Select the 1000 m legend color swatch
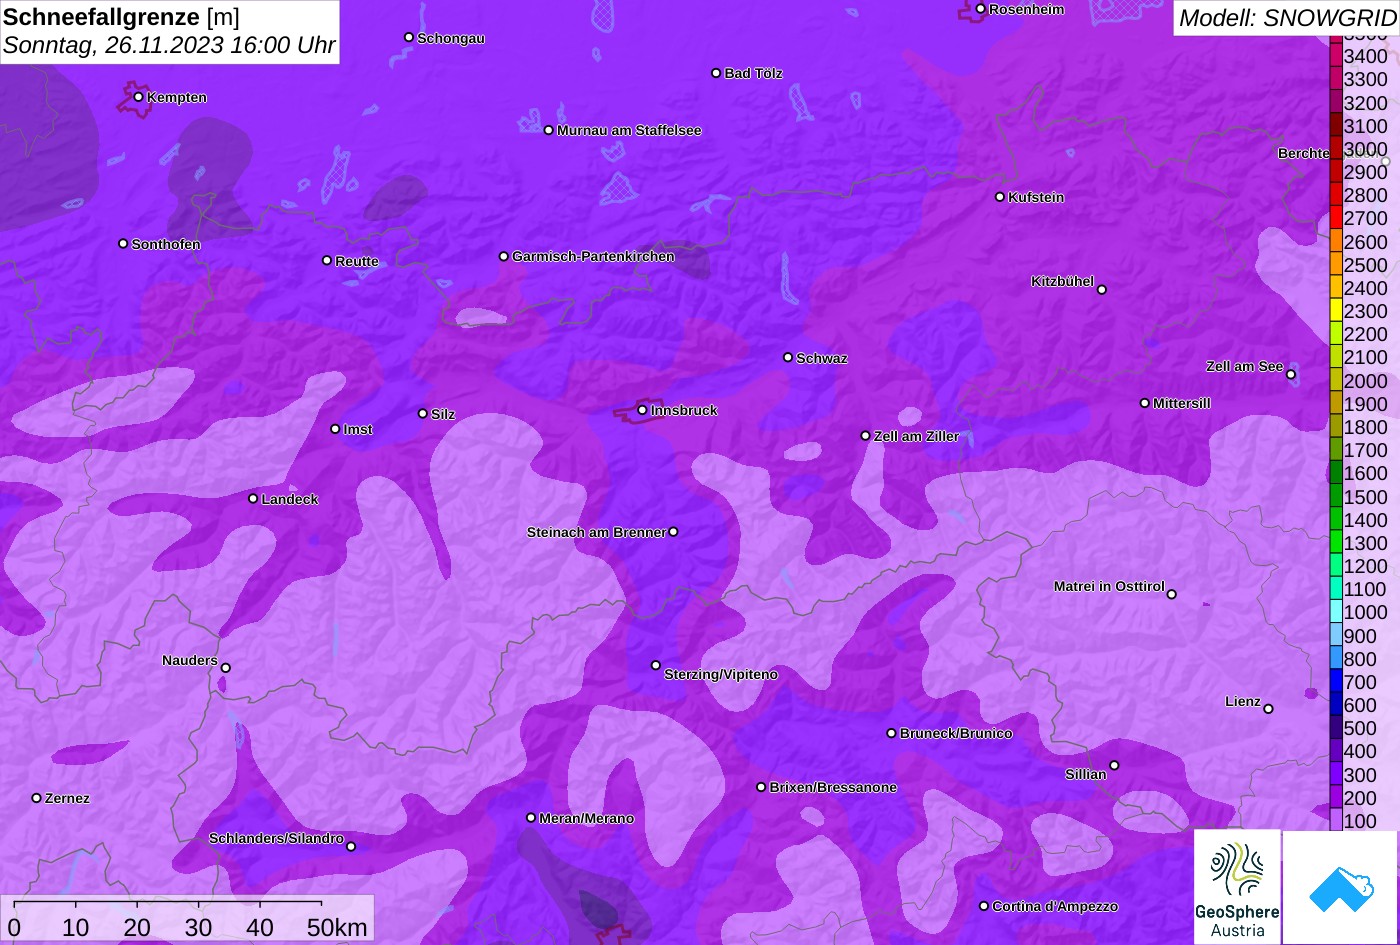The image size is (1400, 945). click(x=1335, y=612)
